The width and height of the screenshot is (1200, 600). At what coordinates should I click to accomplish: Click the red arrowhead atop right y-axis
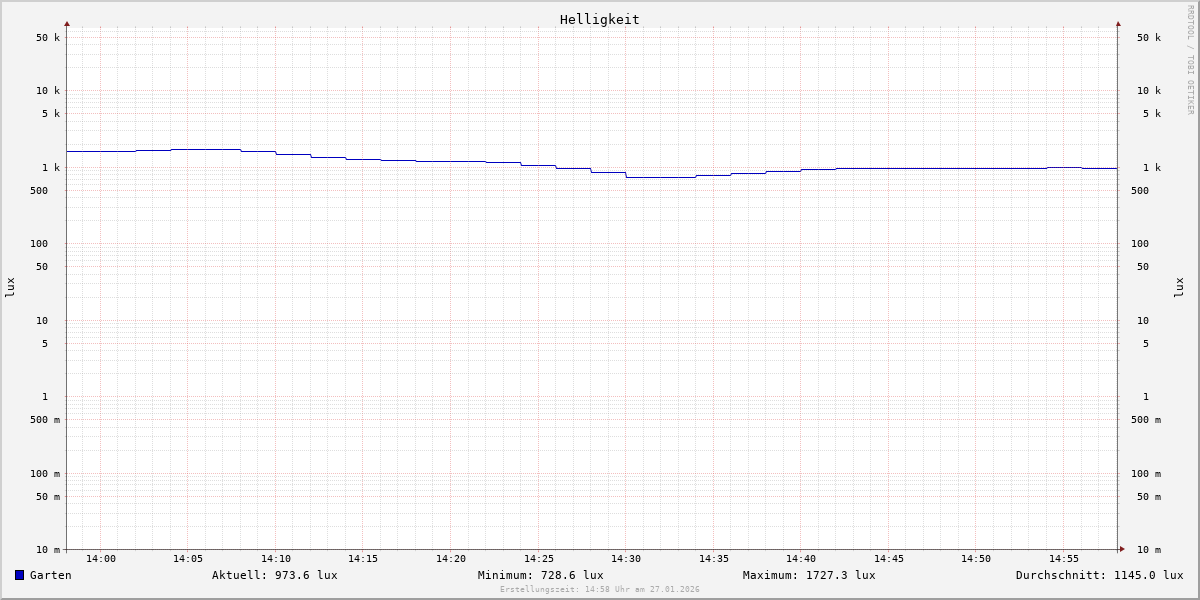tap(1118, 23)
